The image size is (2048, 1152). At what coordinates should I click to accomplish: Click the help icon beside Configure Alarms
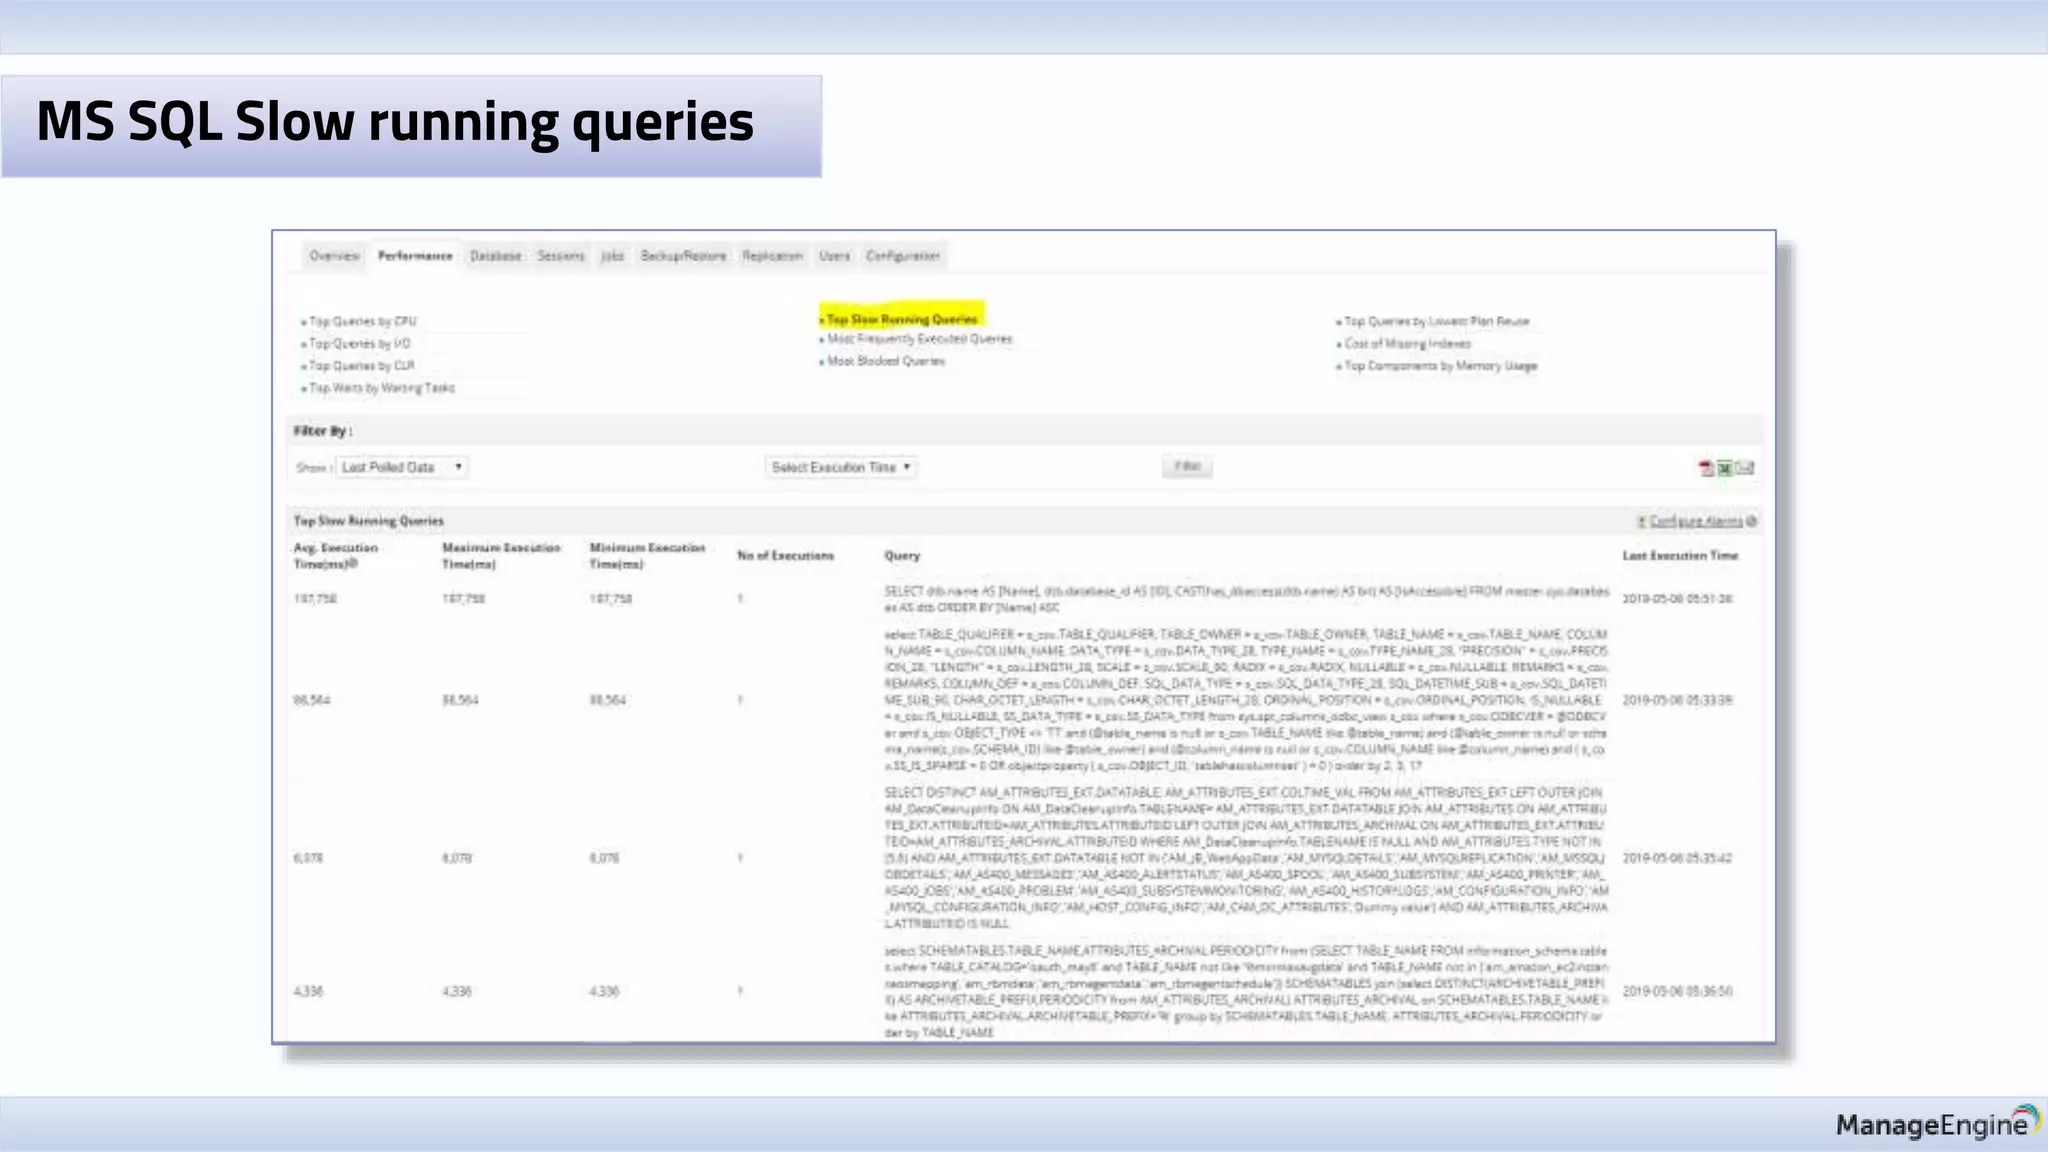point(1752,521)
